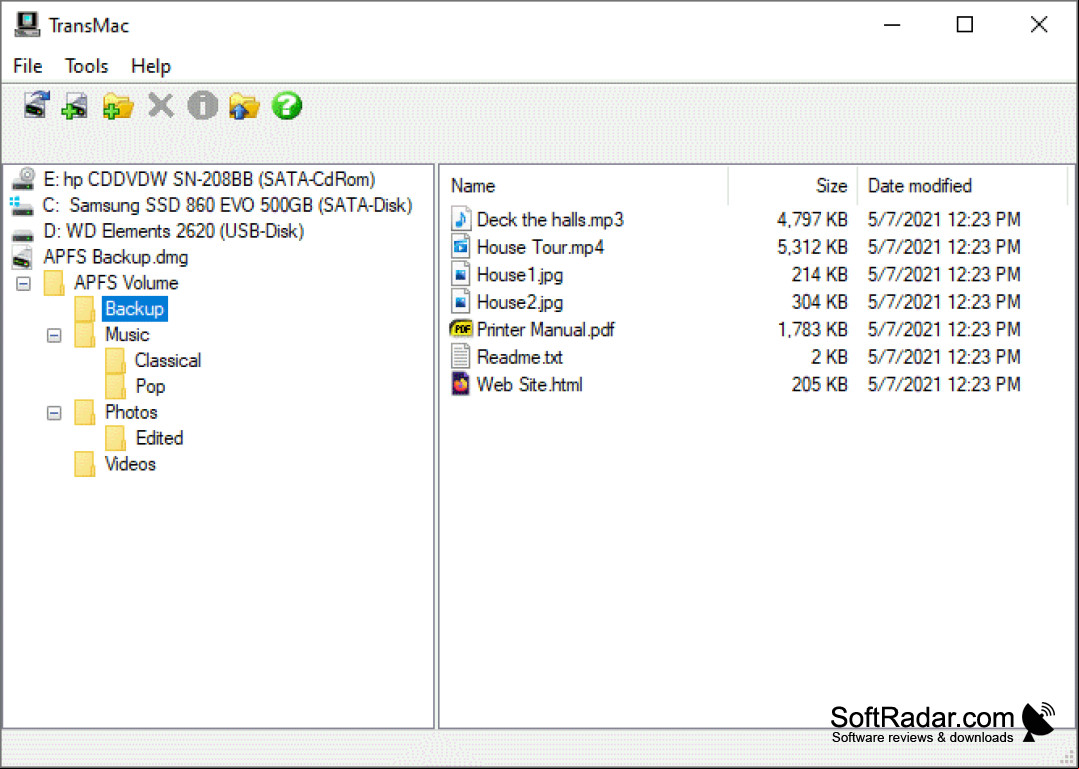Select the APFS Volume label
1079x769 pixels.
click(126, 283)
